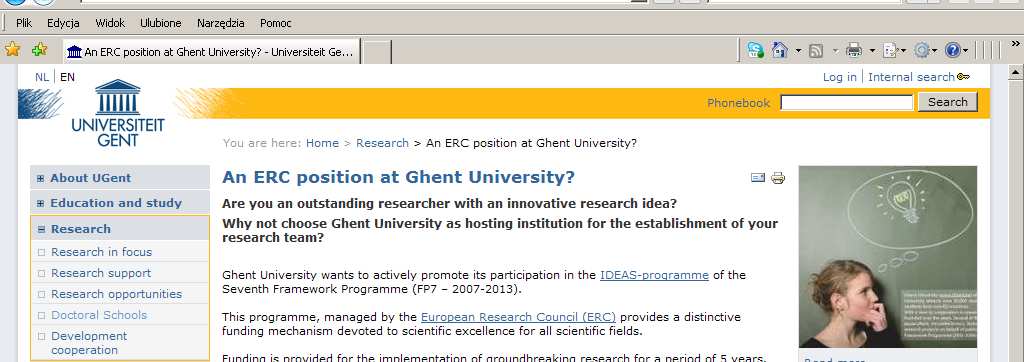Screen dimensions: 1024x362
Task: Click the email-this-page envelope icon
Action: pyautogui.click(x=758, y=177)
